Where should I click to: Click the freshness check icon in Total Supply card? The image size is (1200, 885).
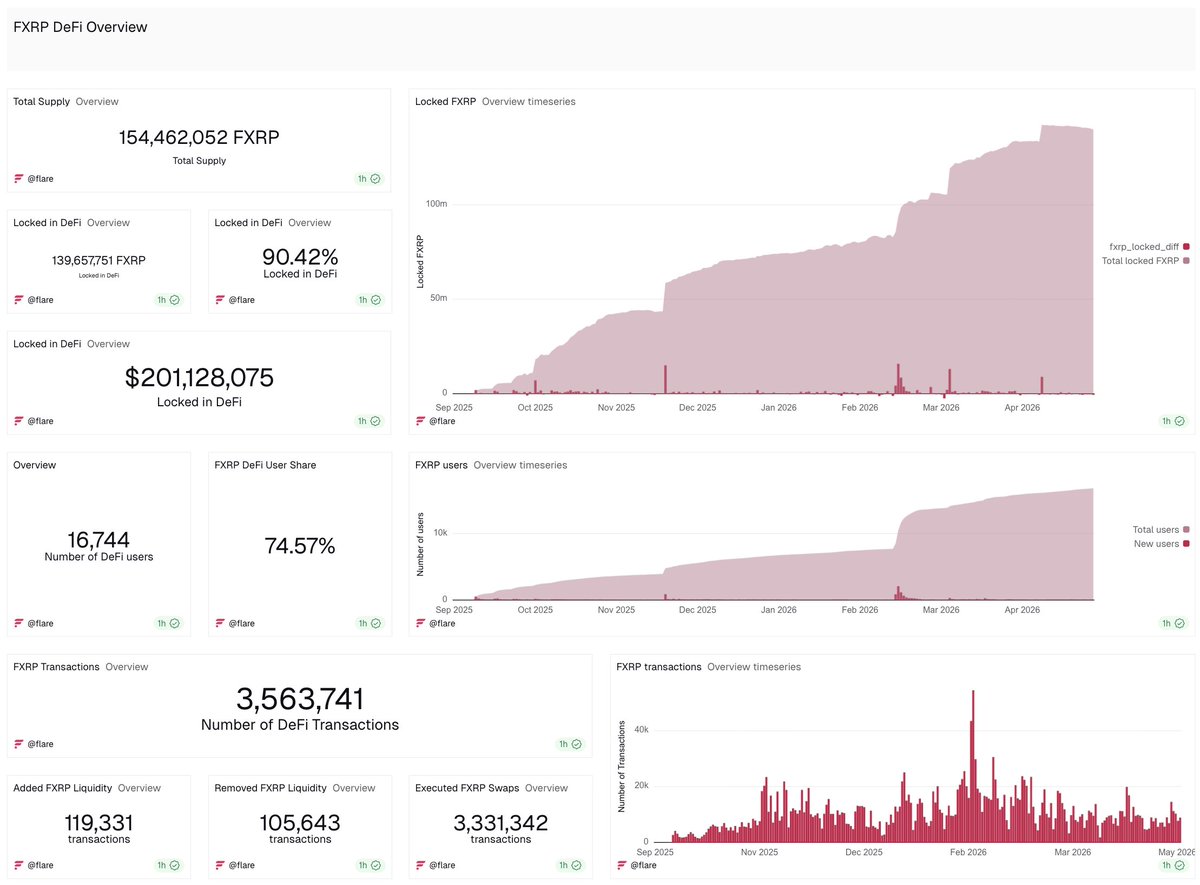375,179
